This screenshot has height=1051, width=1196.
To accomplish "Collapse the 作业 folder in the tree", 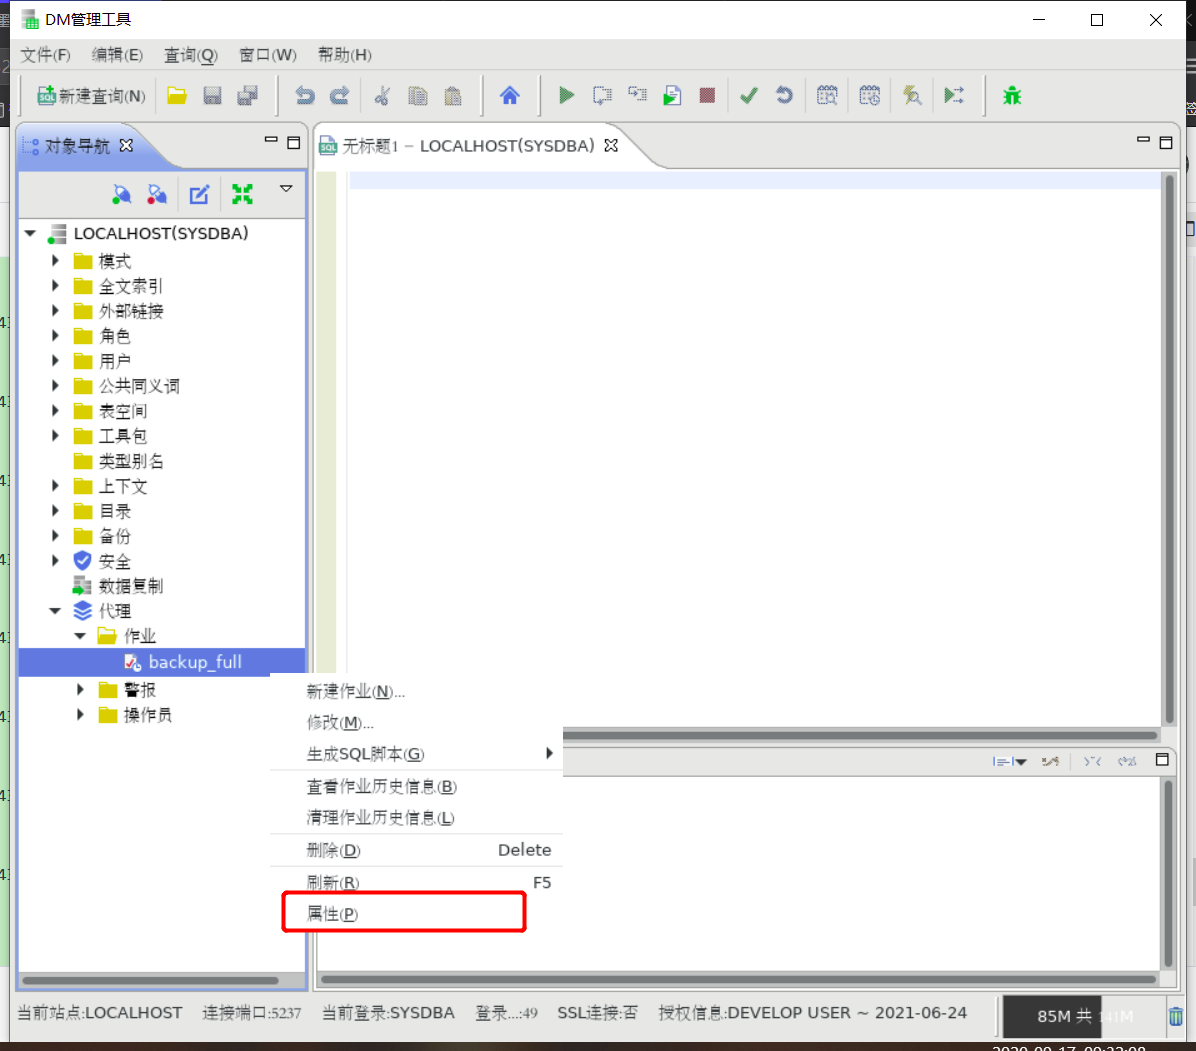I will click(80, 636).
